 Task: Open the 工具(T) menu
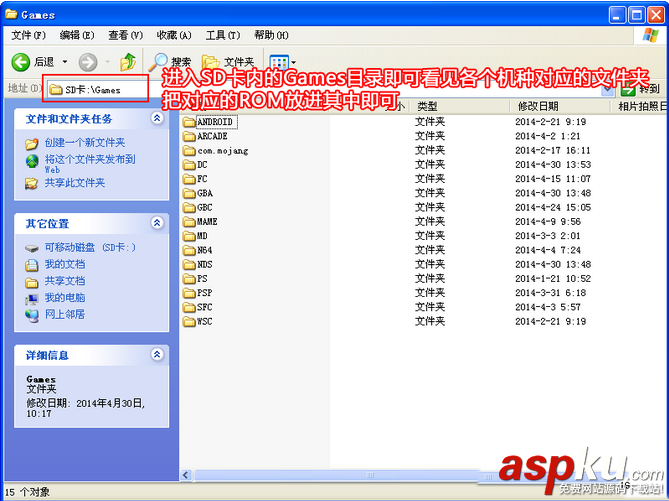click(223, 35)
